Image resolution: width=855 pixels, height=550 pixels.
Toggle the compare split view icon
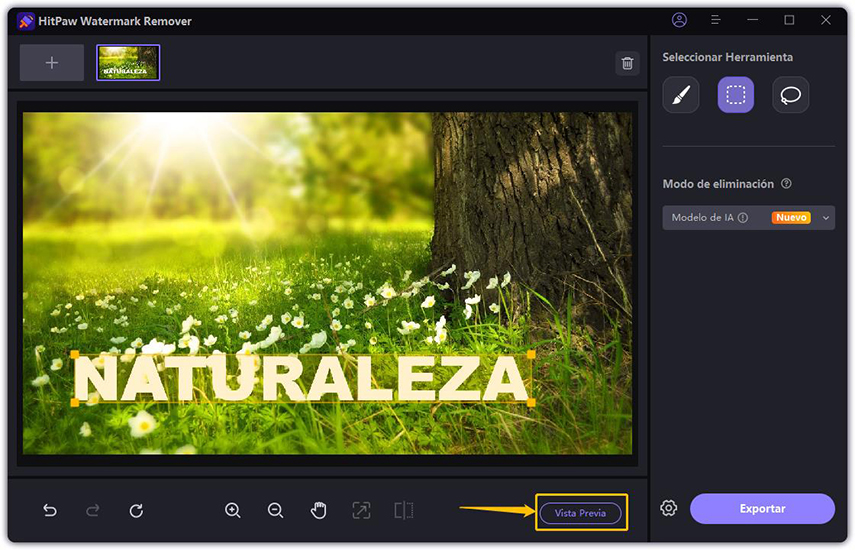pyautogui.click(x=404, y=510)
